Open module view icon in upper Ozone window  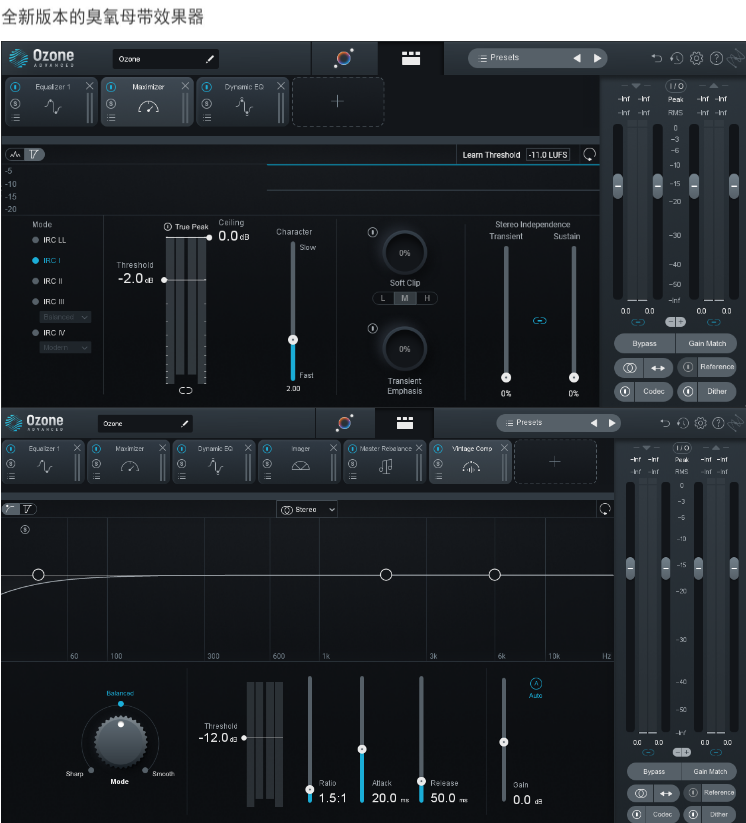(411, 58)
